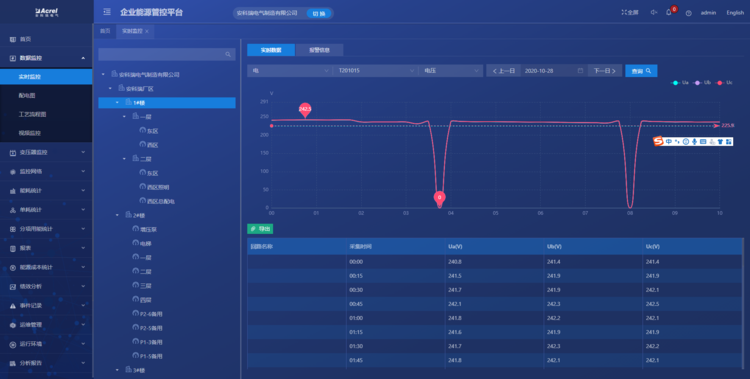Click the 切换 company switch button
750x379 pixels.
pos(319,13)
